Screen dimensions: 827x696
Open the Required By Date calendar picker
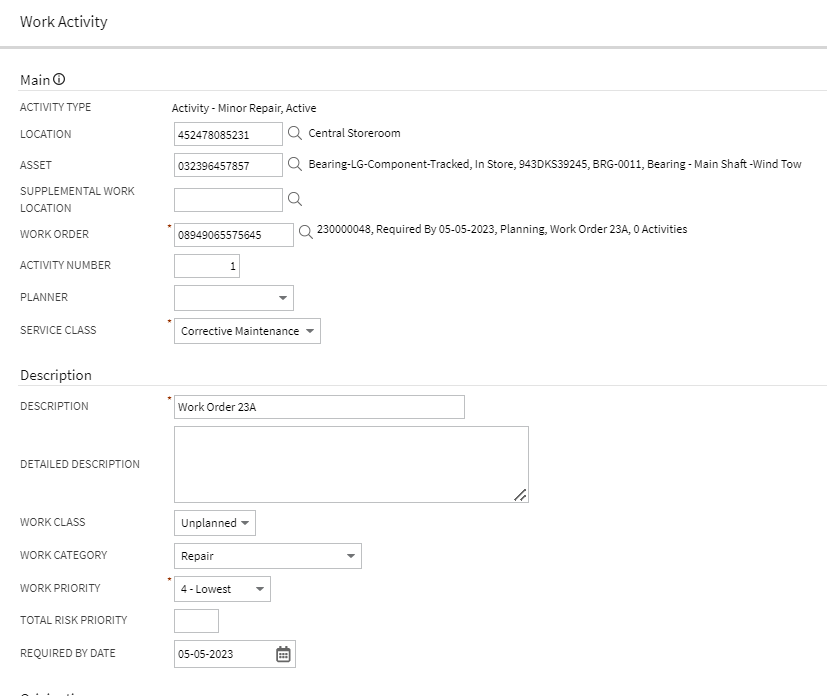pos(283,654)
